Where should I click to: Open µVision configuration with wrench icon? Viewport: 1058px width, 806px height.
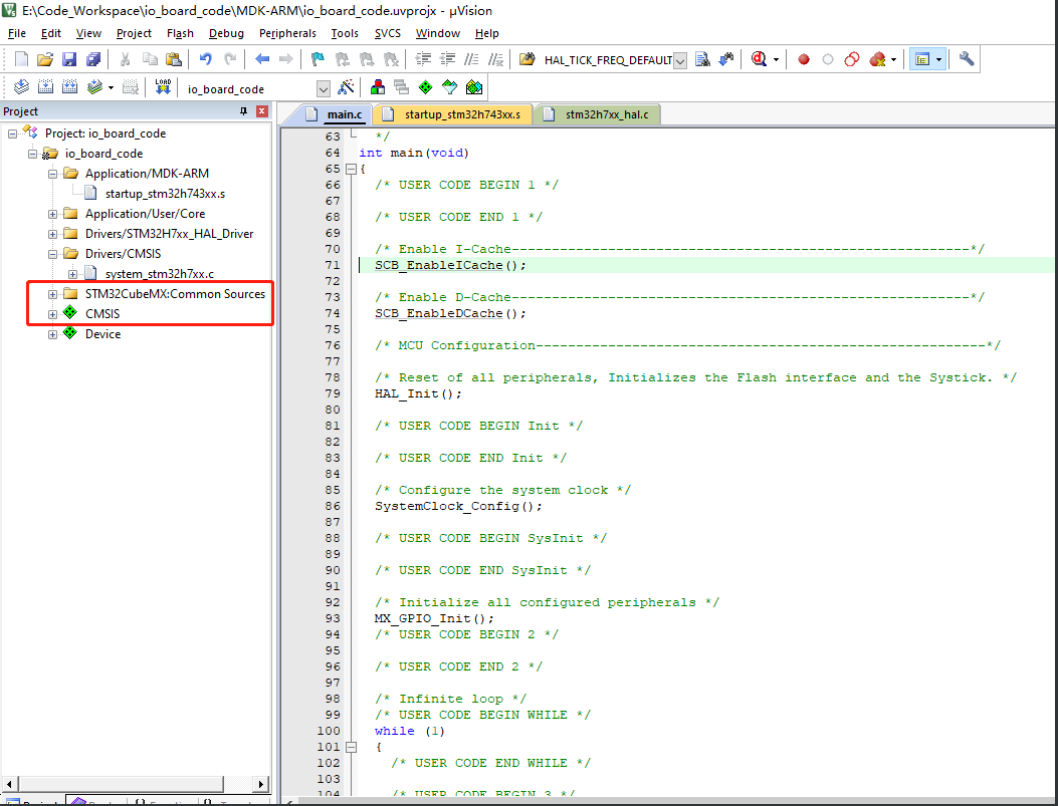pos(966,59)
